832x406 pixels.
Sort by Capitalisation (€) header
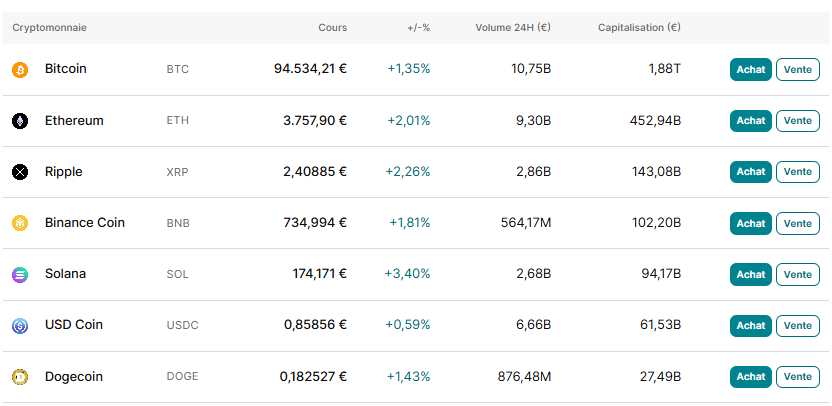tap(639, 28)
